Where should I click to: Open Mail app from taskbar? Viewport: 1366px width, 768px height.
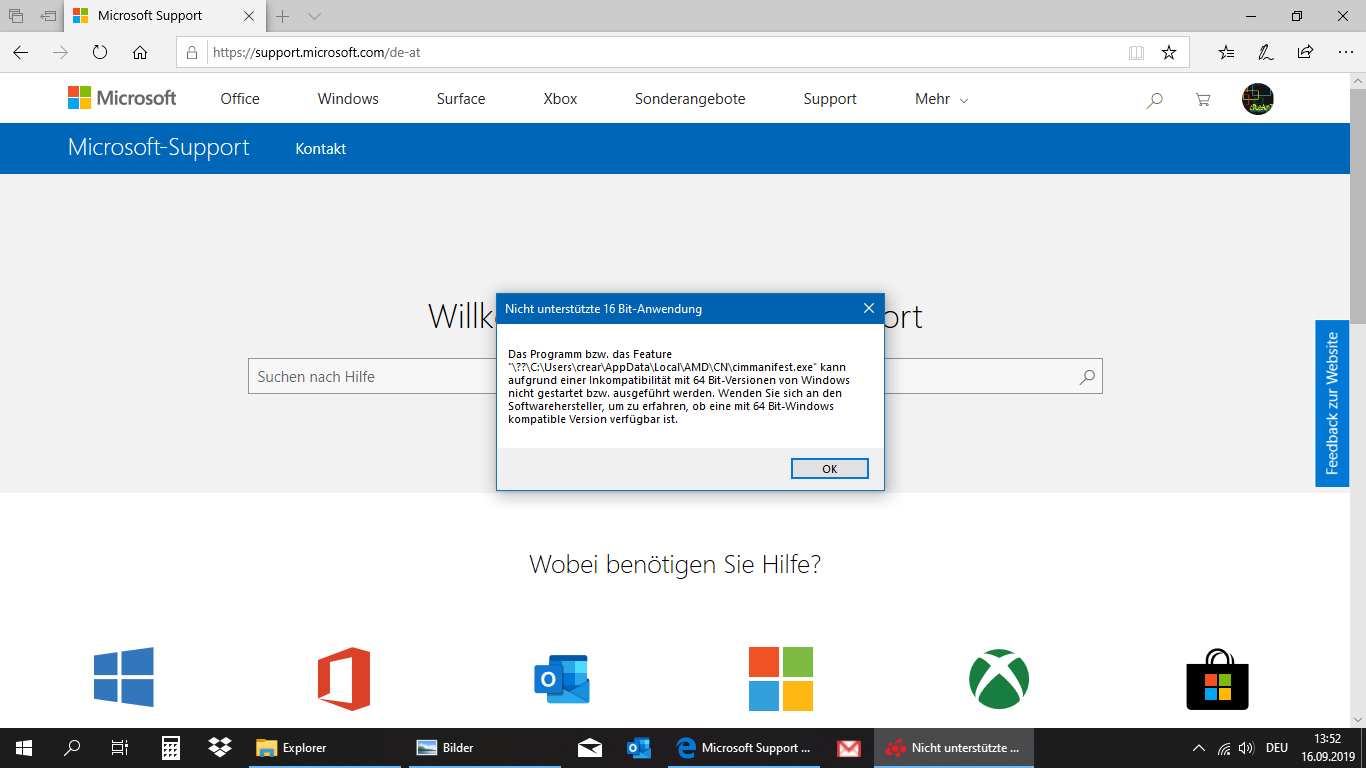point(590,748)
